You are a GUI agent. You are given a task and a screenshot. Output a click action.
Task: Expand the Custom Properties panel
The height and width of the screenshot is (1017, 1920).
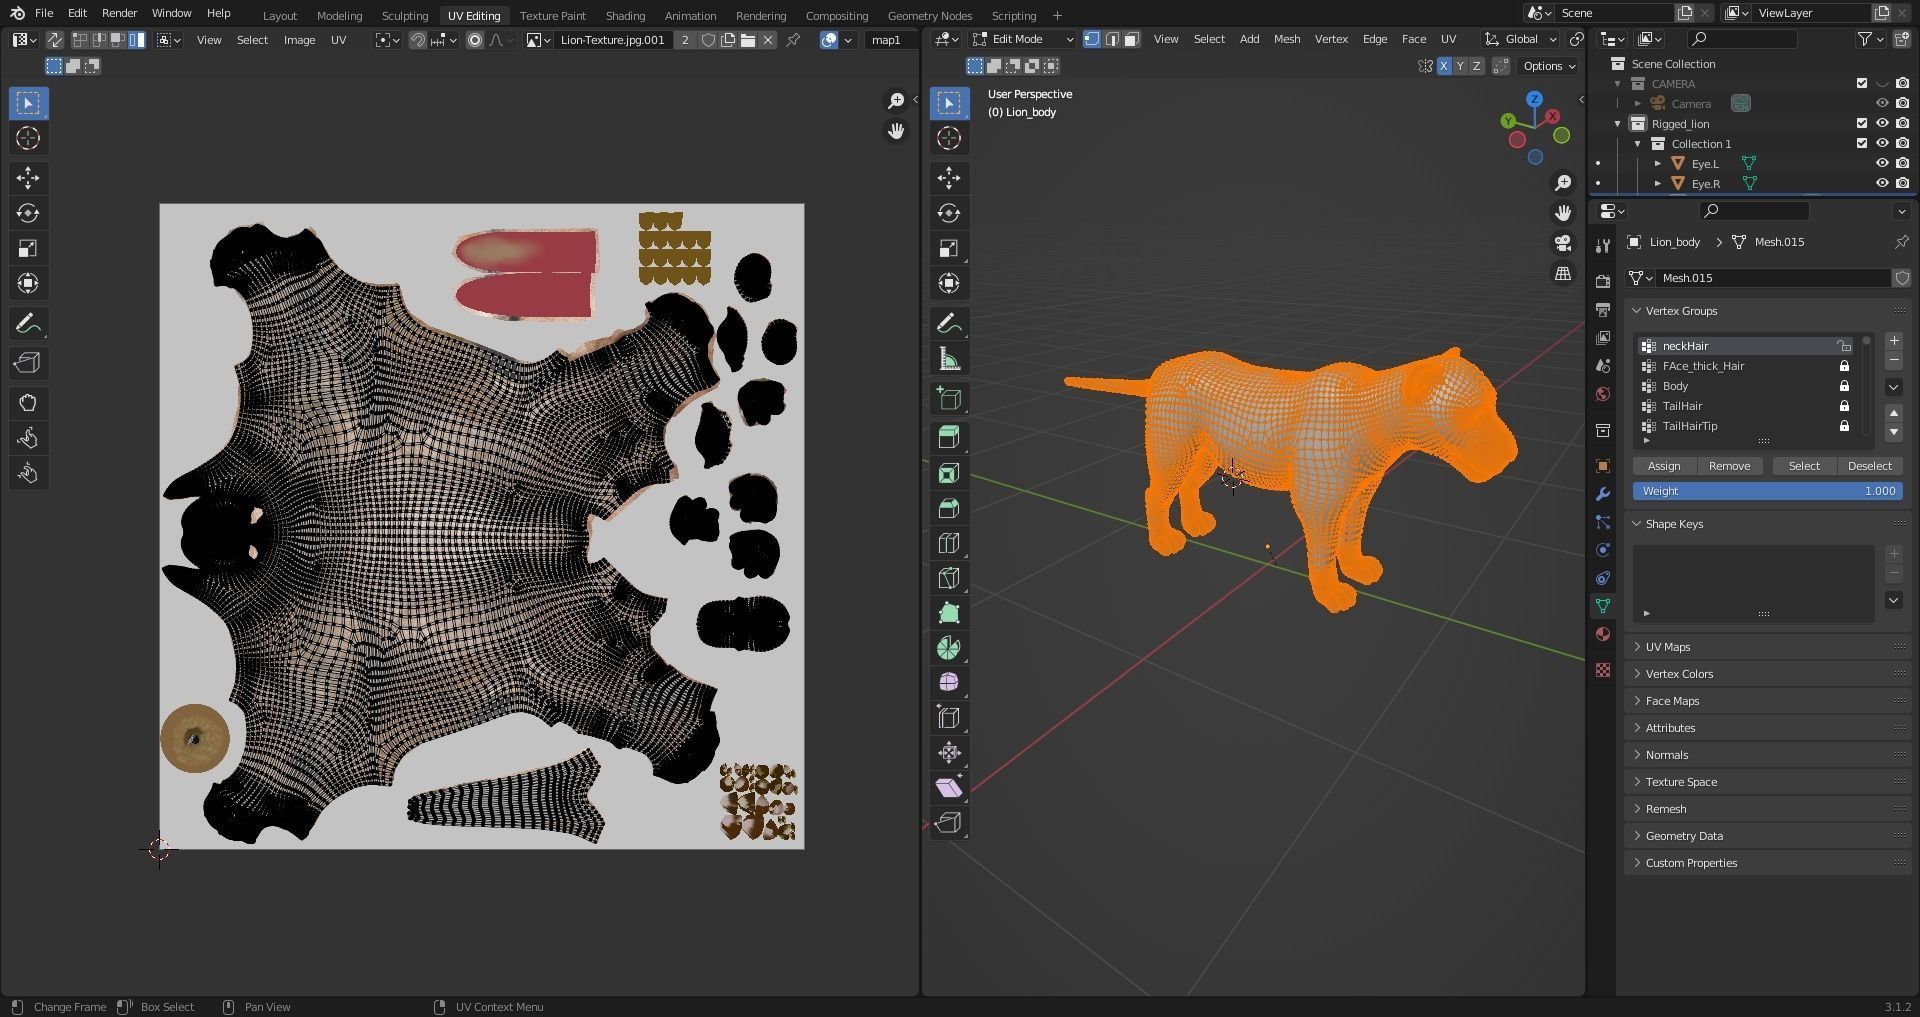1768,863
